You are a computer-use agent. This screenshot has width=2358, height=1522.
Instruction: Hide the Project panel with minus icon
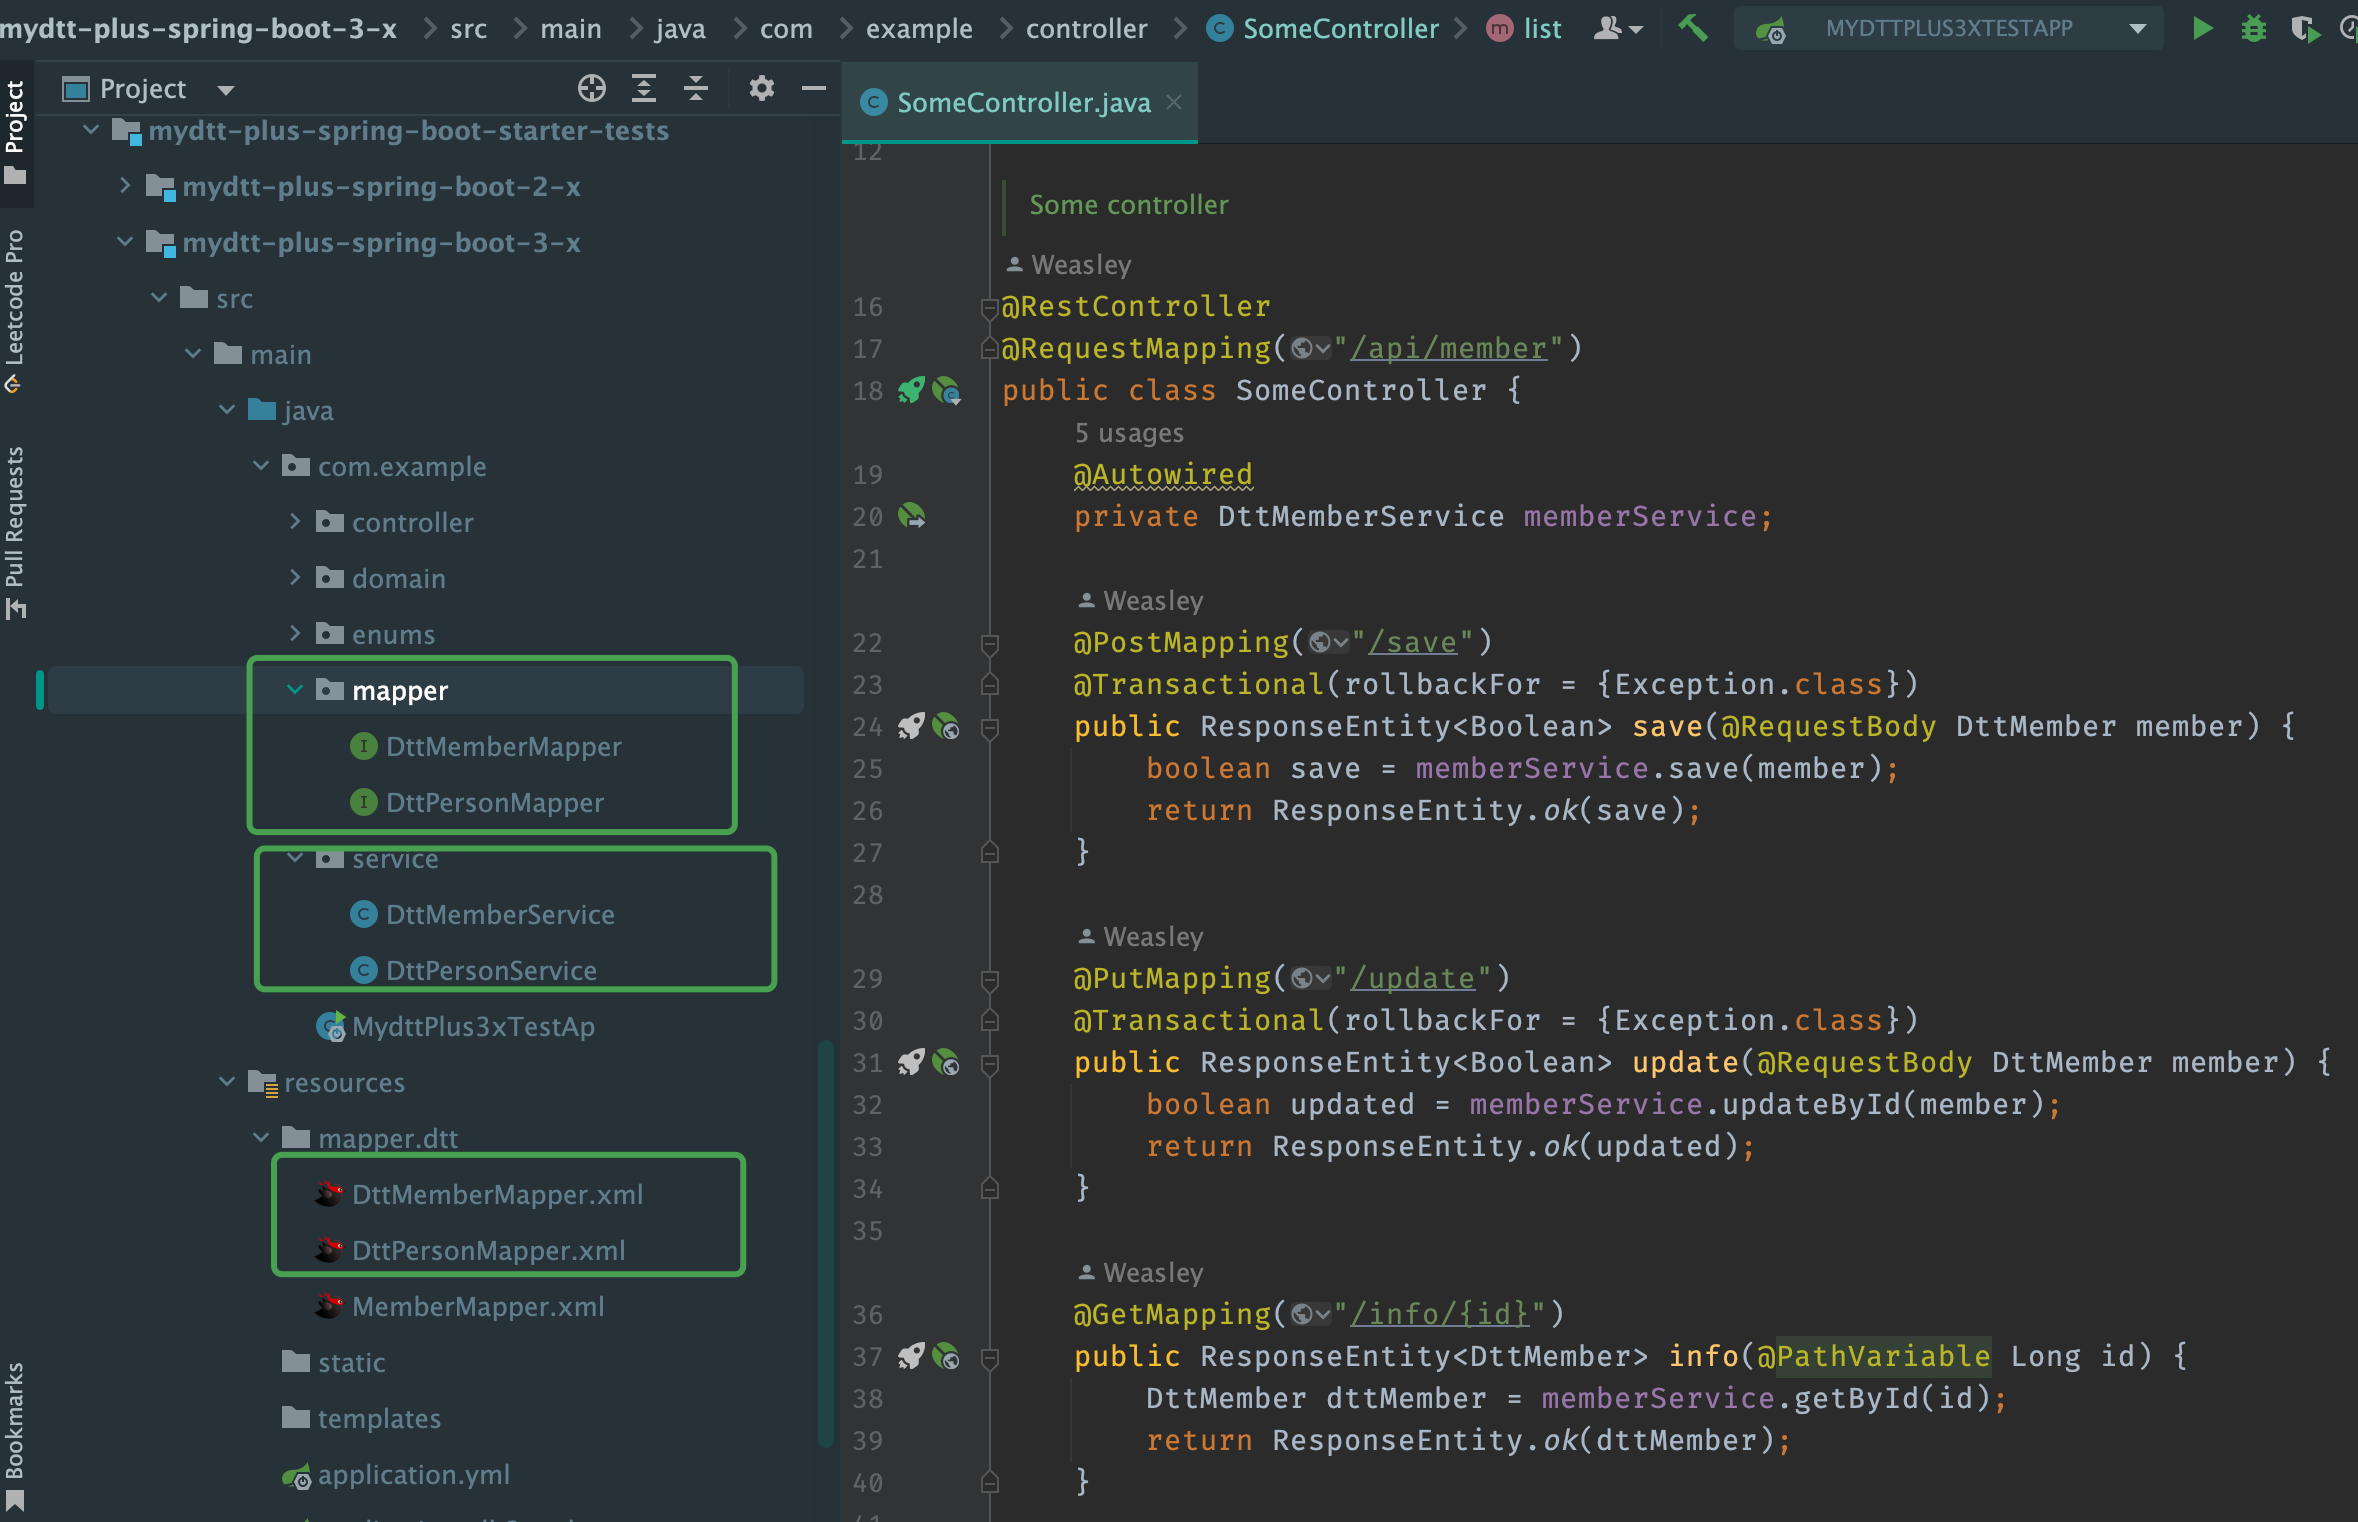[x=814, y=88]
